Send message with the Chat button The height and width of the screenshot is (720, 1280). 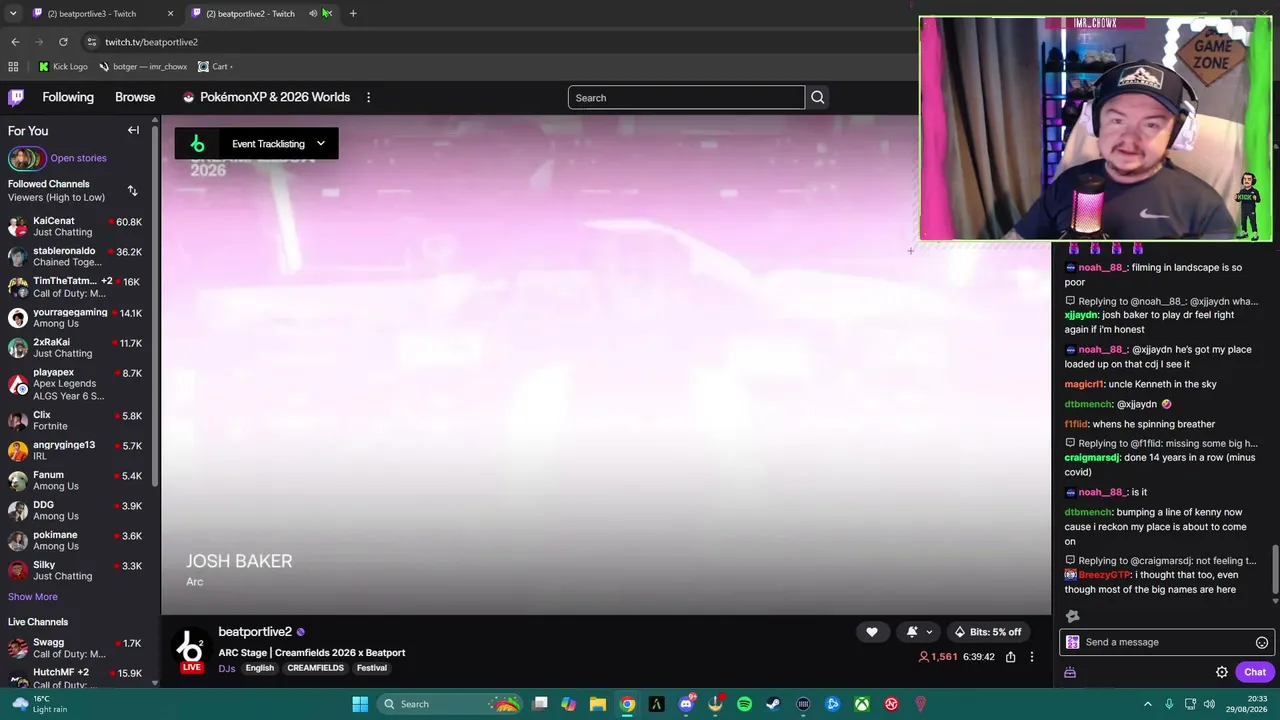coord(1255,672)
